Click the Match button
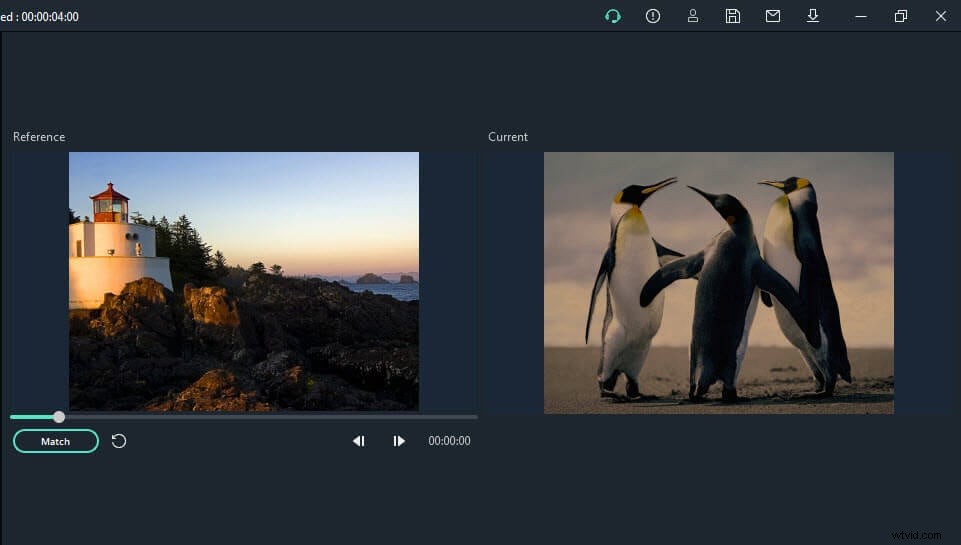The height and width of the screenshot is (545, 961). click(x=56, y=441)
